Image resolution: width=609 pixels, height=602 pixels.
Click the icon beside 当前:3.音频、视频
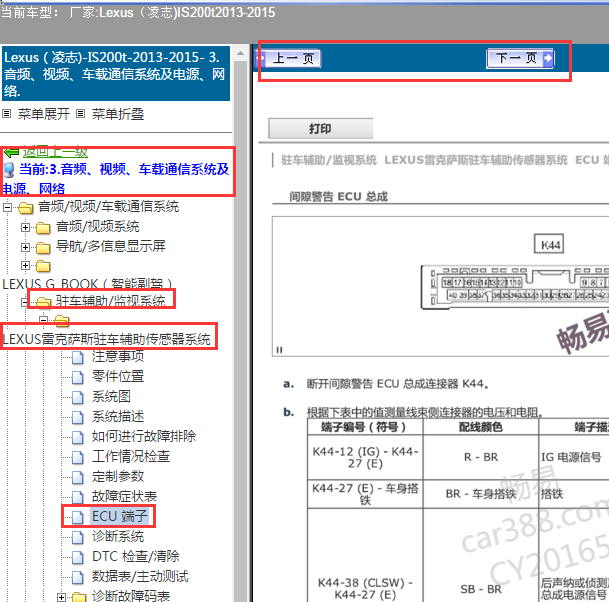(9, 170)
